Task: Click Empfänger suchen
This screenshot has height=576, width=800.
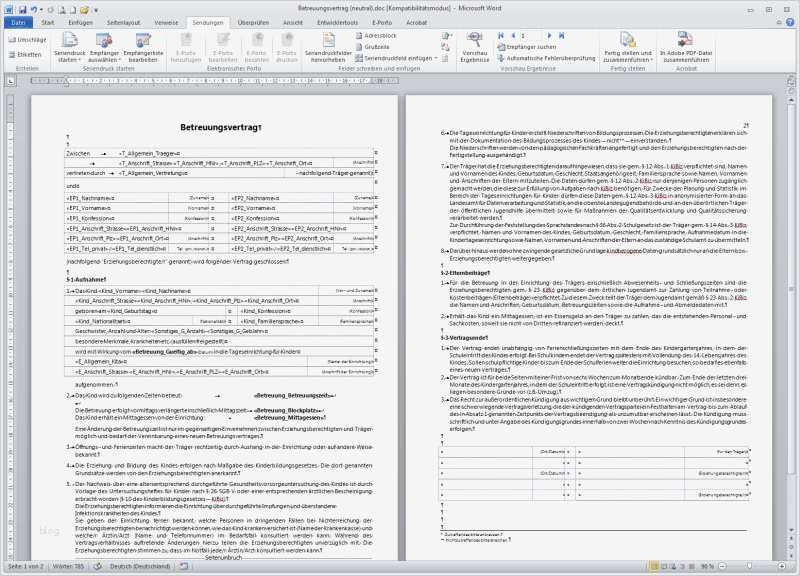Action: [527, 47]
